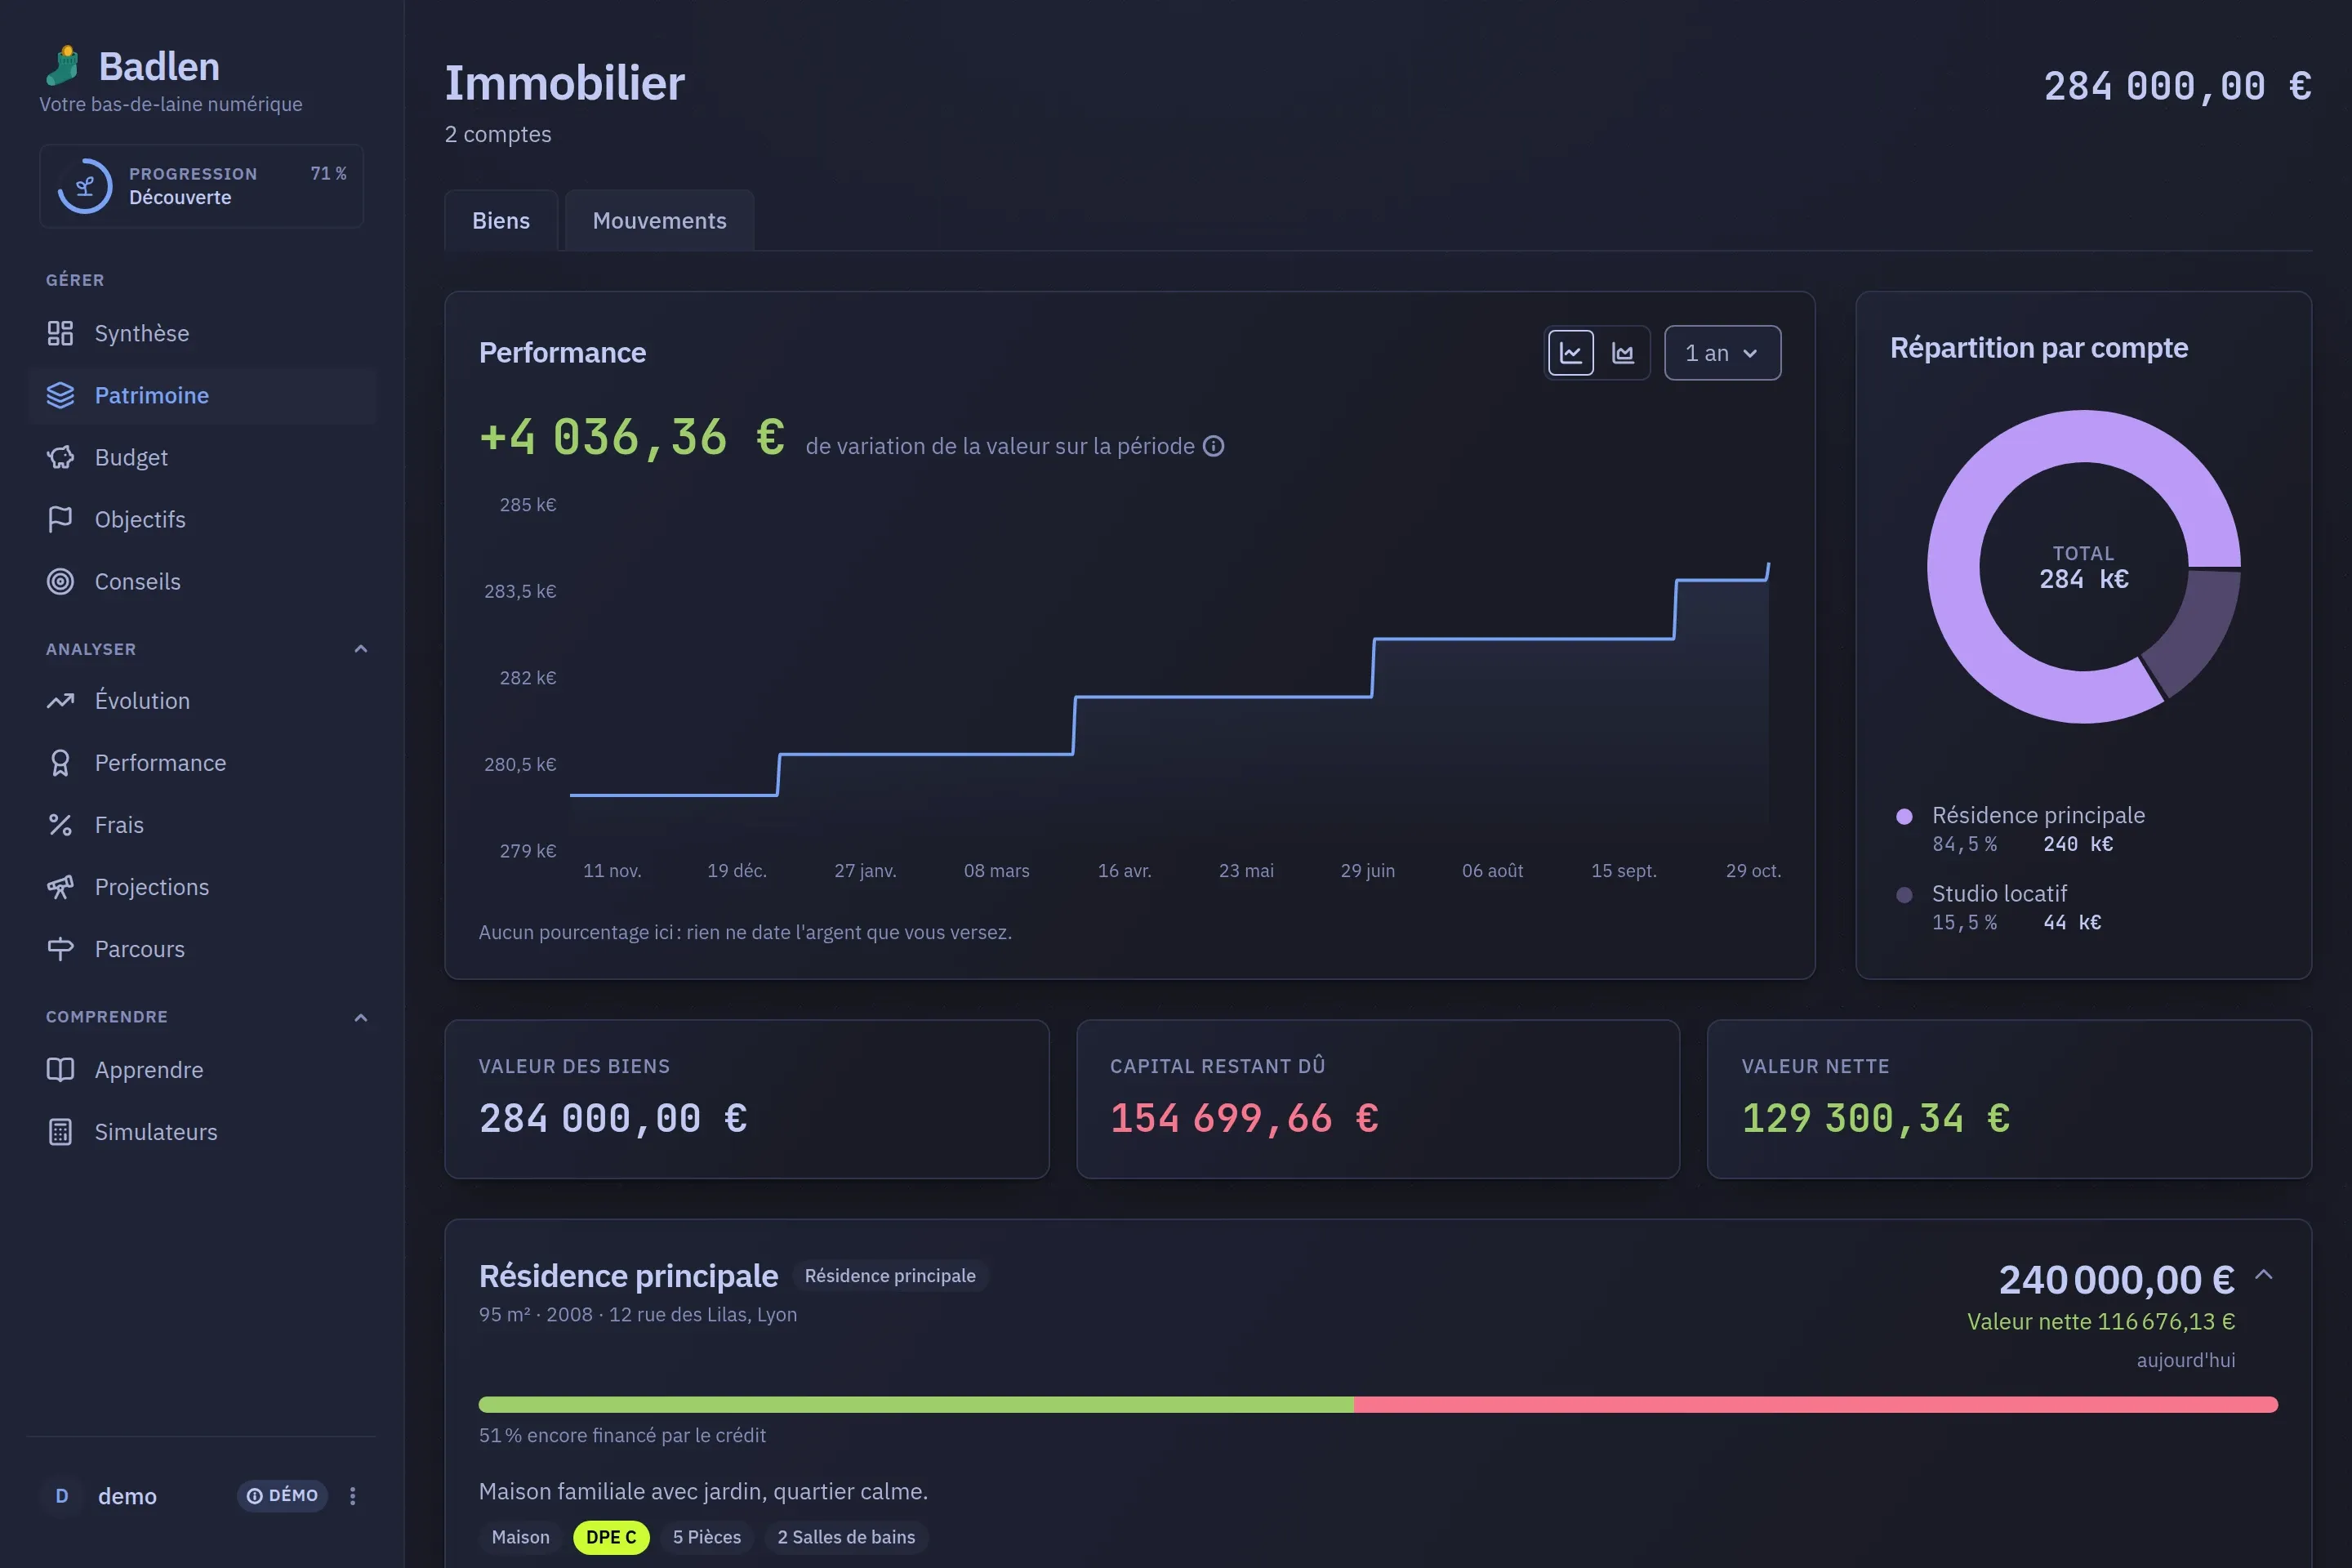Open Synthèse dashboard icon in sidebar

pyautogui.click(x=60, y=333)
